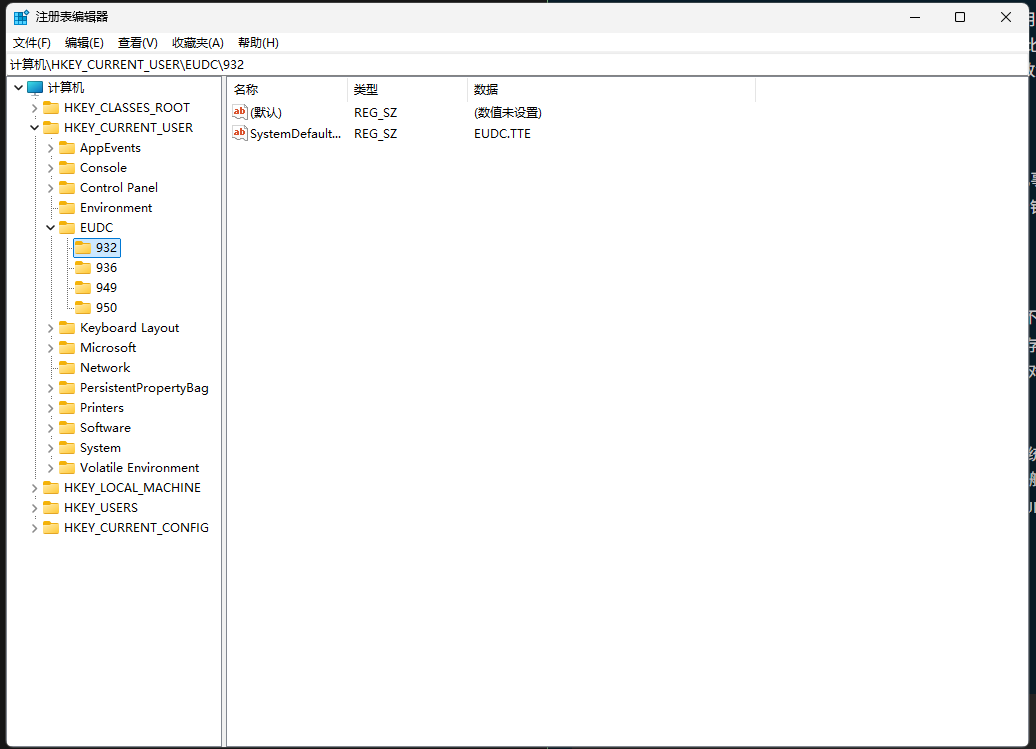Expand the HKEY_USERS node
The image size is (1036, 749).
[34, 508]
